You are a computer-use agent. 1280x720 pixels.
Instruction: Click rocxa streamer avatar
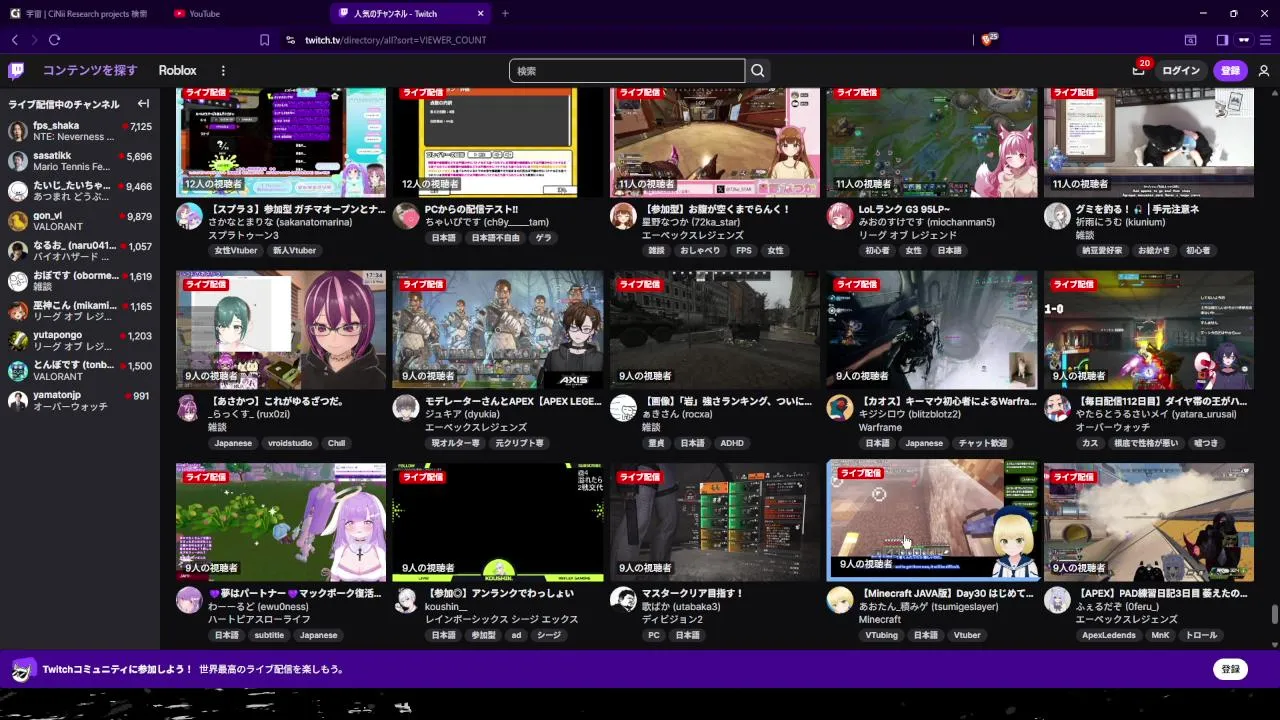point(623,408)
